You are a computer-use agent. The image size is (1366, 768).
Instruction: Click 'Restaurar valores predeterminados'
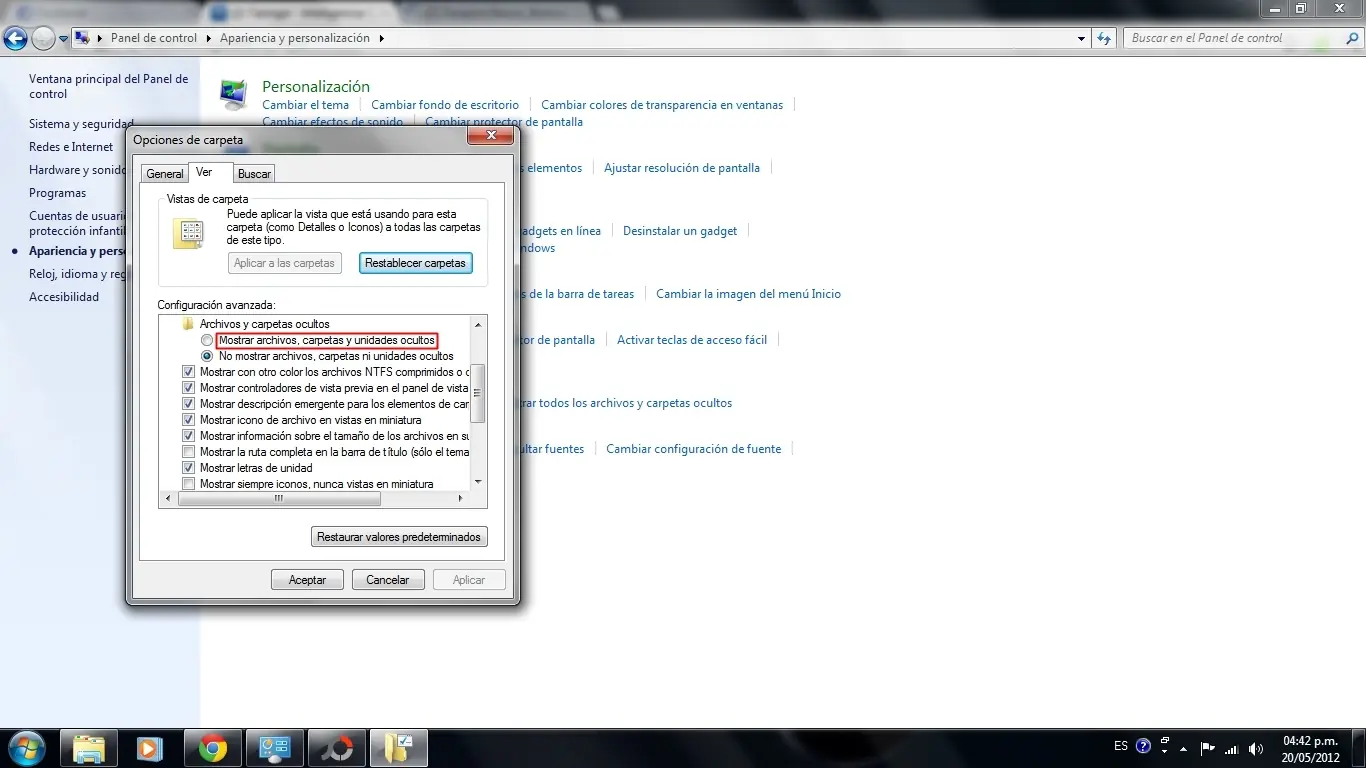tap(399, 537)
